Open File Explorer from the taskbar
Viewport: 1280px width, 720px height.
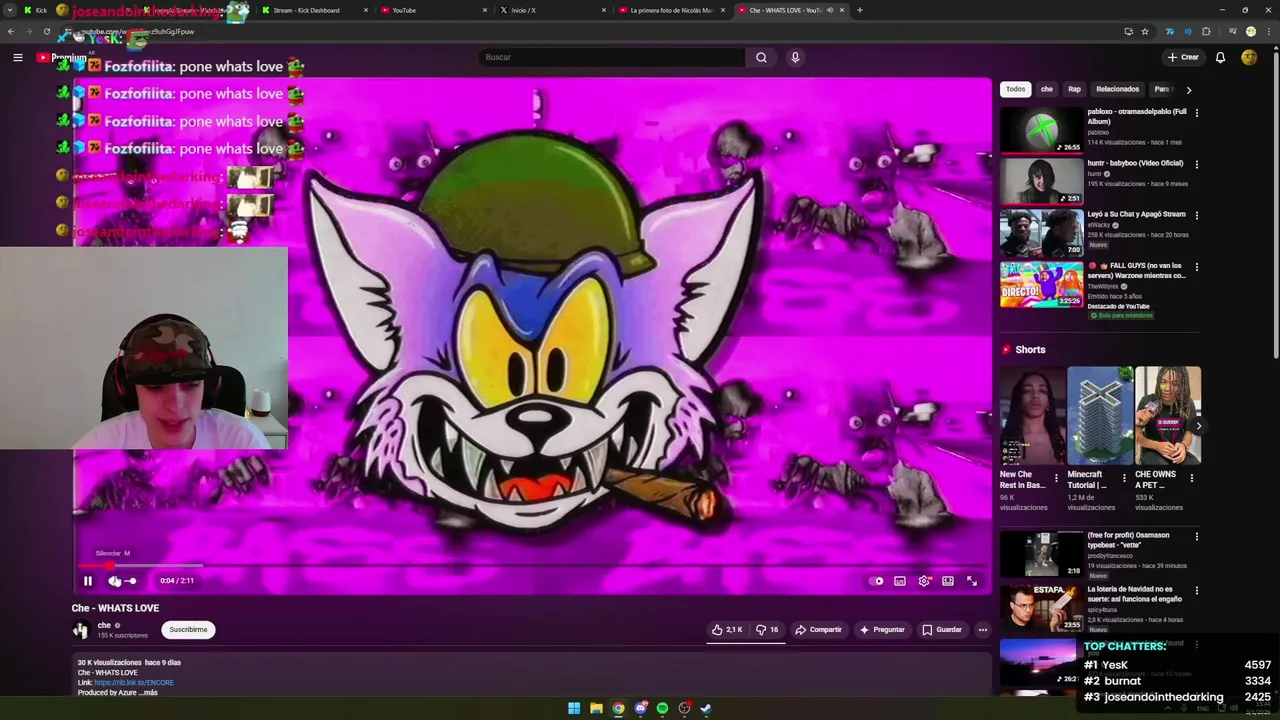[596, 708]
